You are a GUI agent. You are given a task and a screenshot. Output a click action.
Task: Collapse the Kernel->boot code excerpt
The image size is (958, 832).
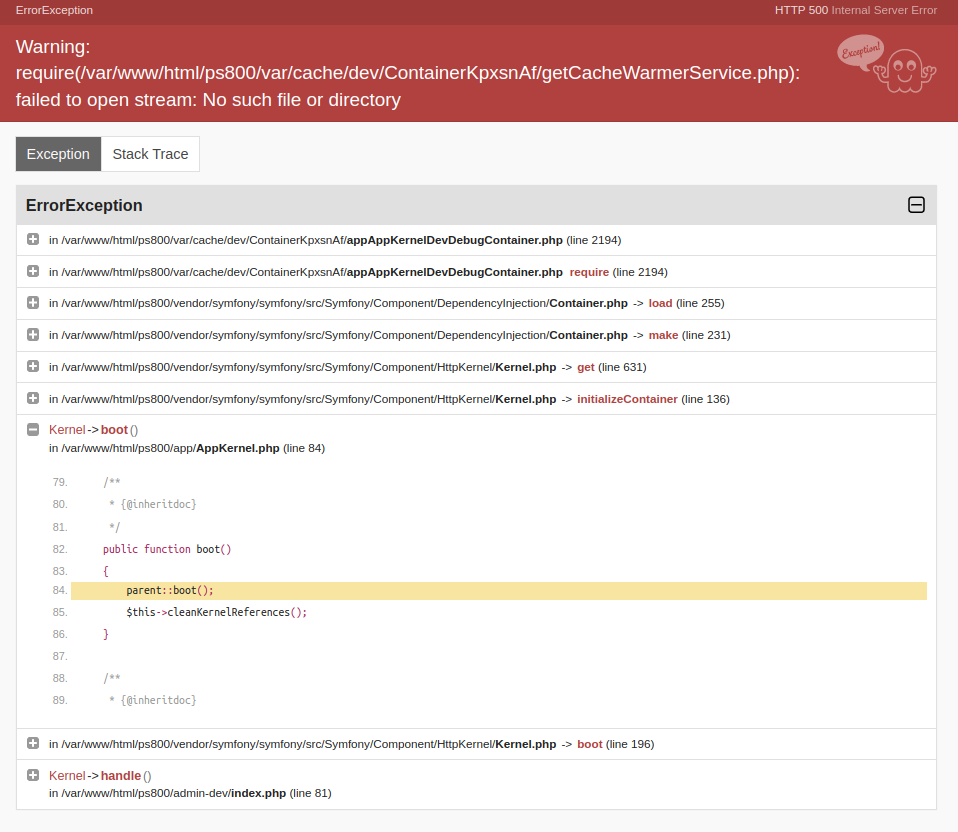coord(31,429)
